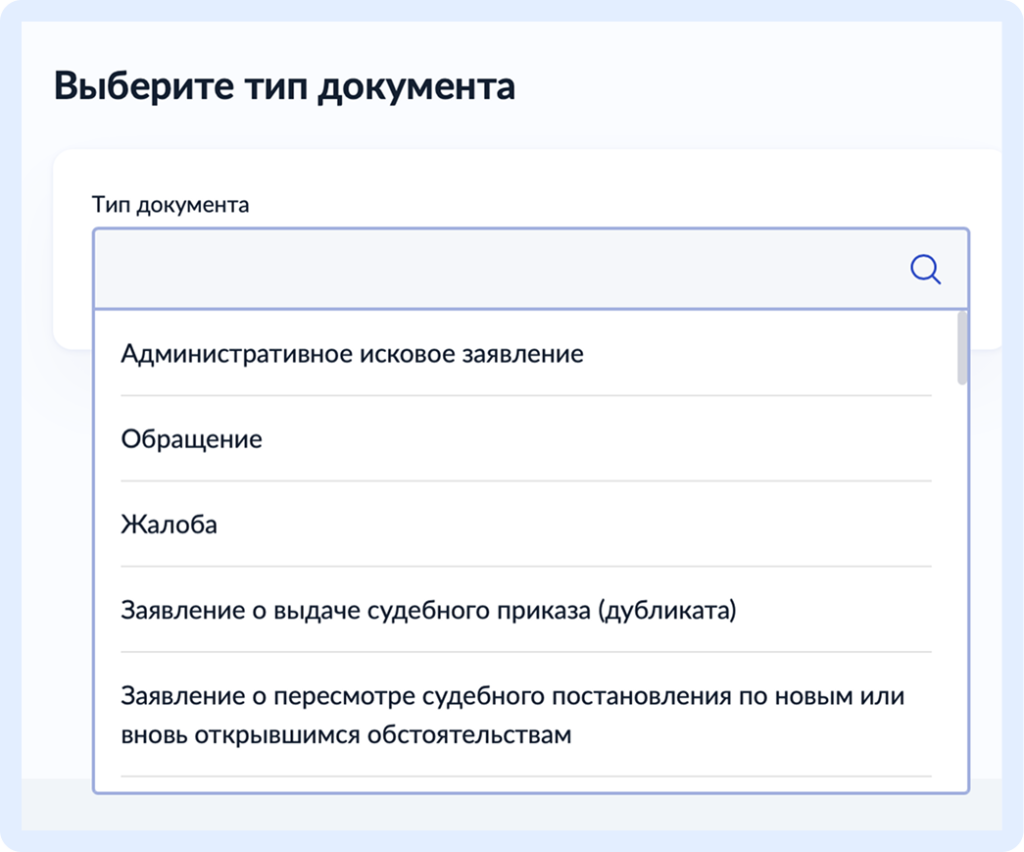Pick "Жалоба" as document type
The image size is (1024, 852).
tap(169, 524)
